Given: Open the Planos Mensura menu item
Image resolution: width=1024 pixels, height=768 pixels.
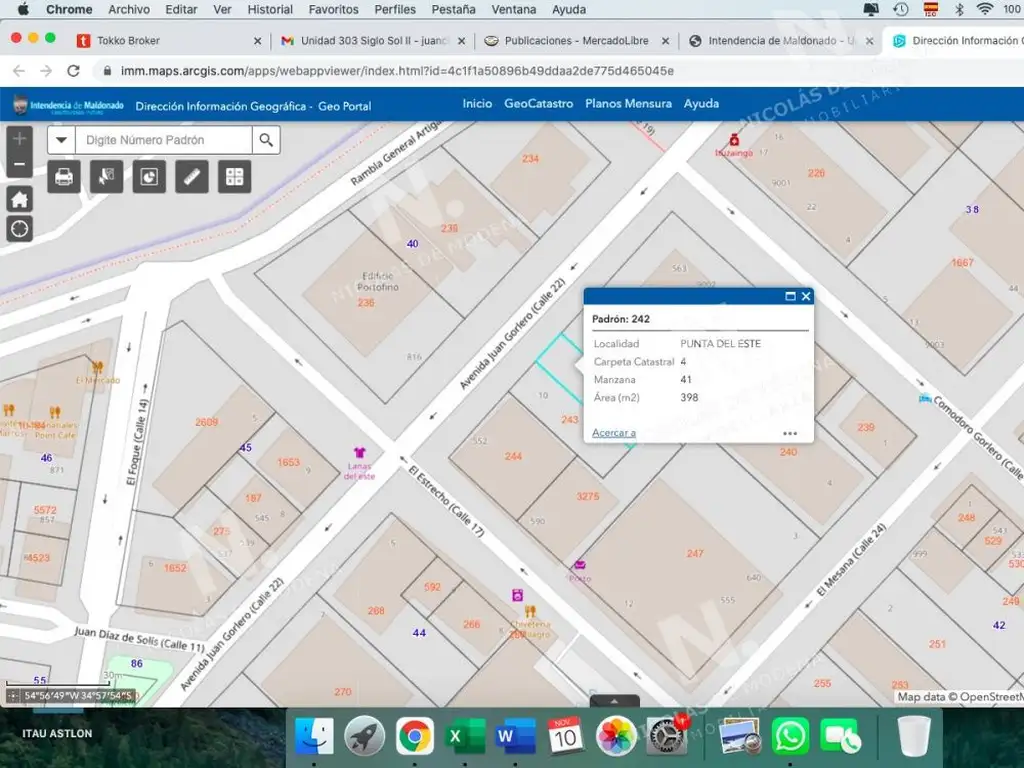Looking at the screenshot, I should point(628,104).
